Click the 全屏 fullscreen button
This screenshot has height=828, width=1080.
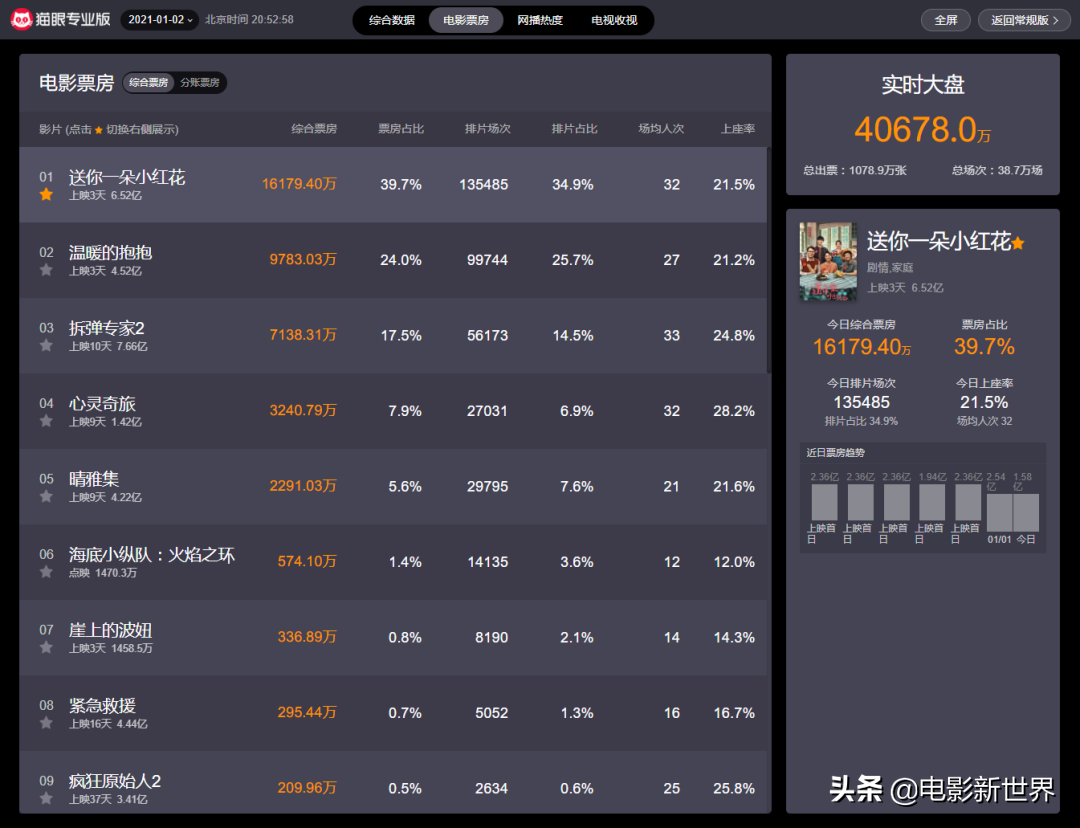click(945, 20)
